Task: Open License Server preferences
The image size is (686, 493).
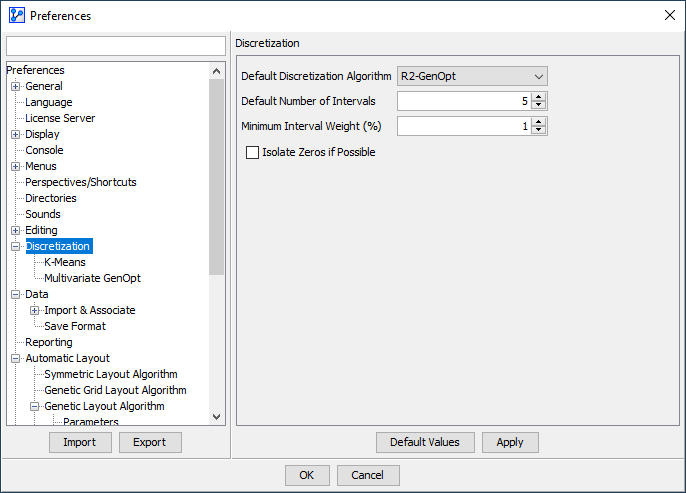Action: click(60, 118)
